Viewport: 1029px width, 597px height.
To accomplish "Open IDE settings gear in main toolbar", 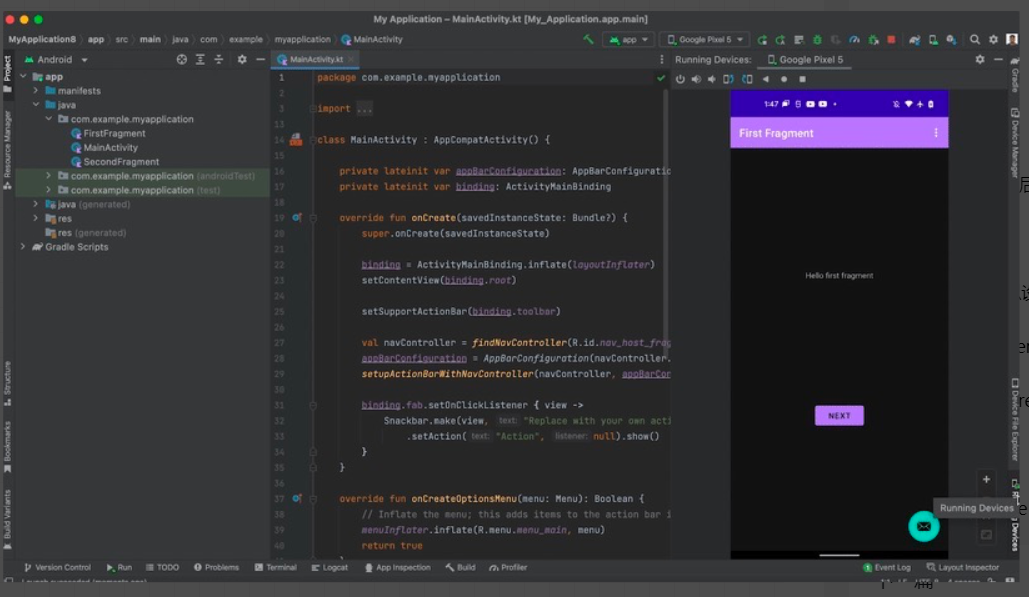I will [994, 39].
